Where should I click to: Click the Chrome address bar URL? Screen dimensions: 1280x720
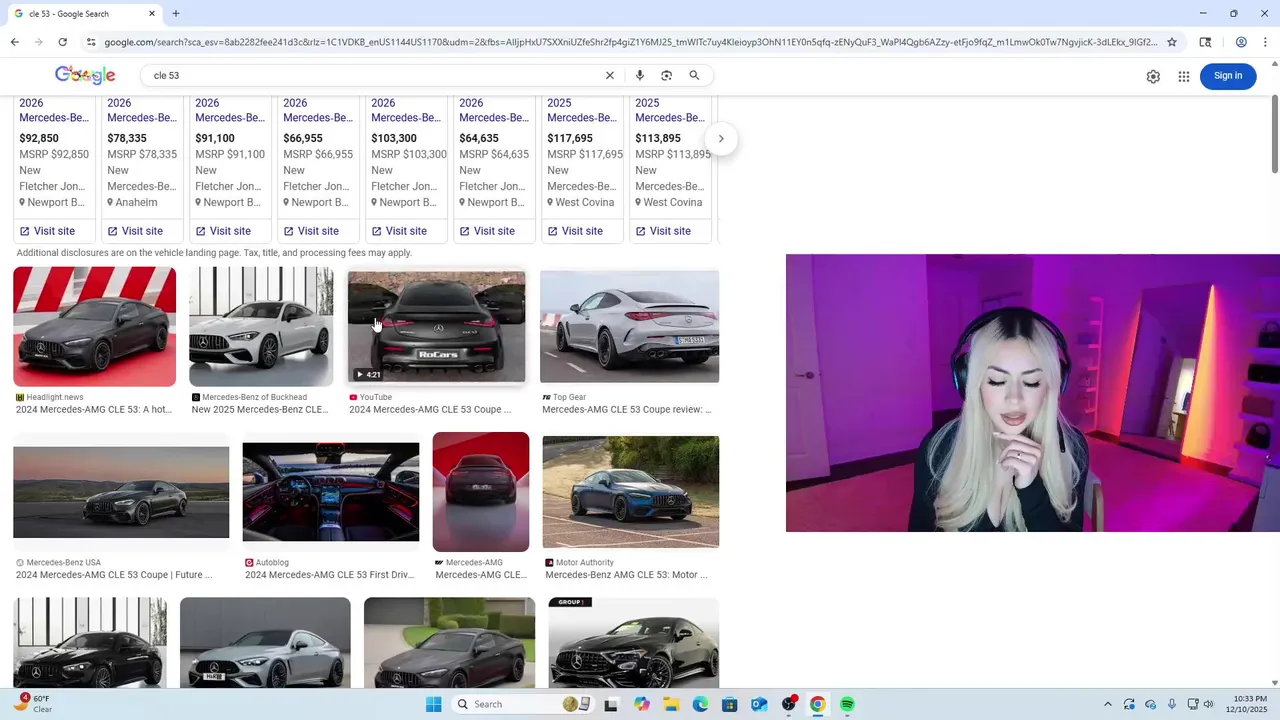(x=630, y=42)
